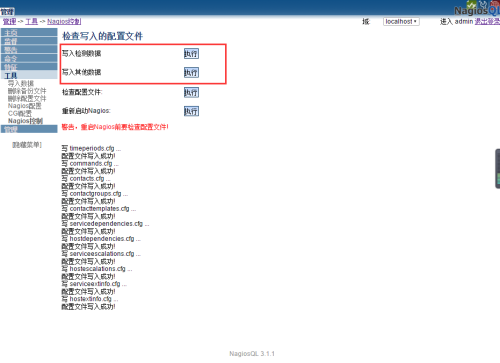Click the 退出登录 logout link

(x=487, y=22)
